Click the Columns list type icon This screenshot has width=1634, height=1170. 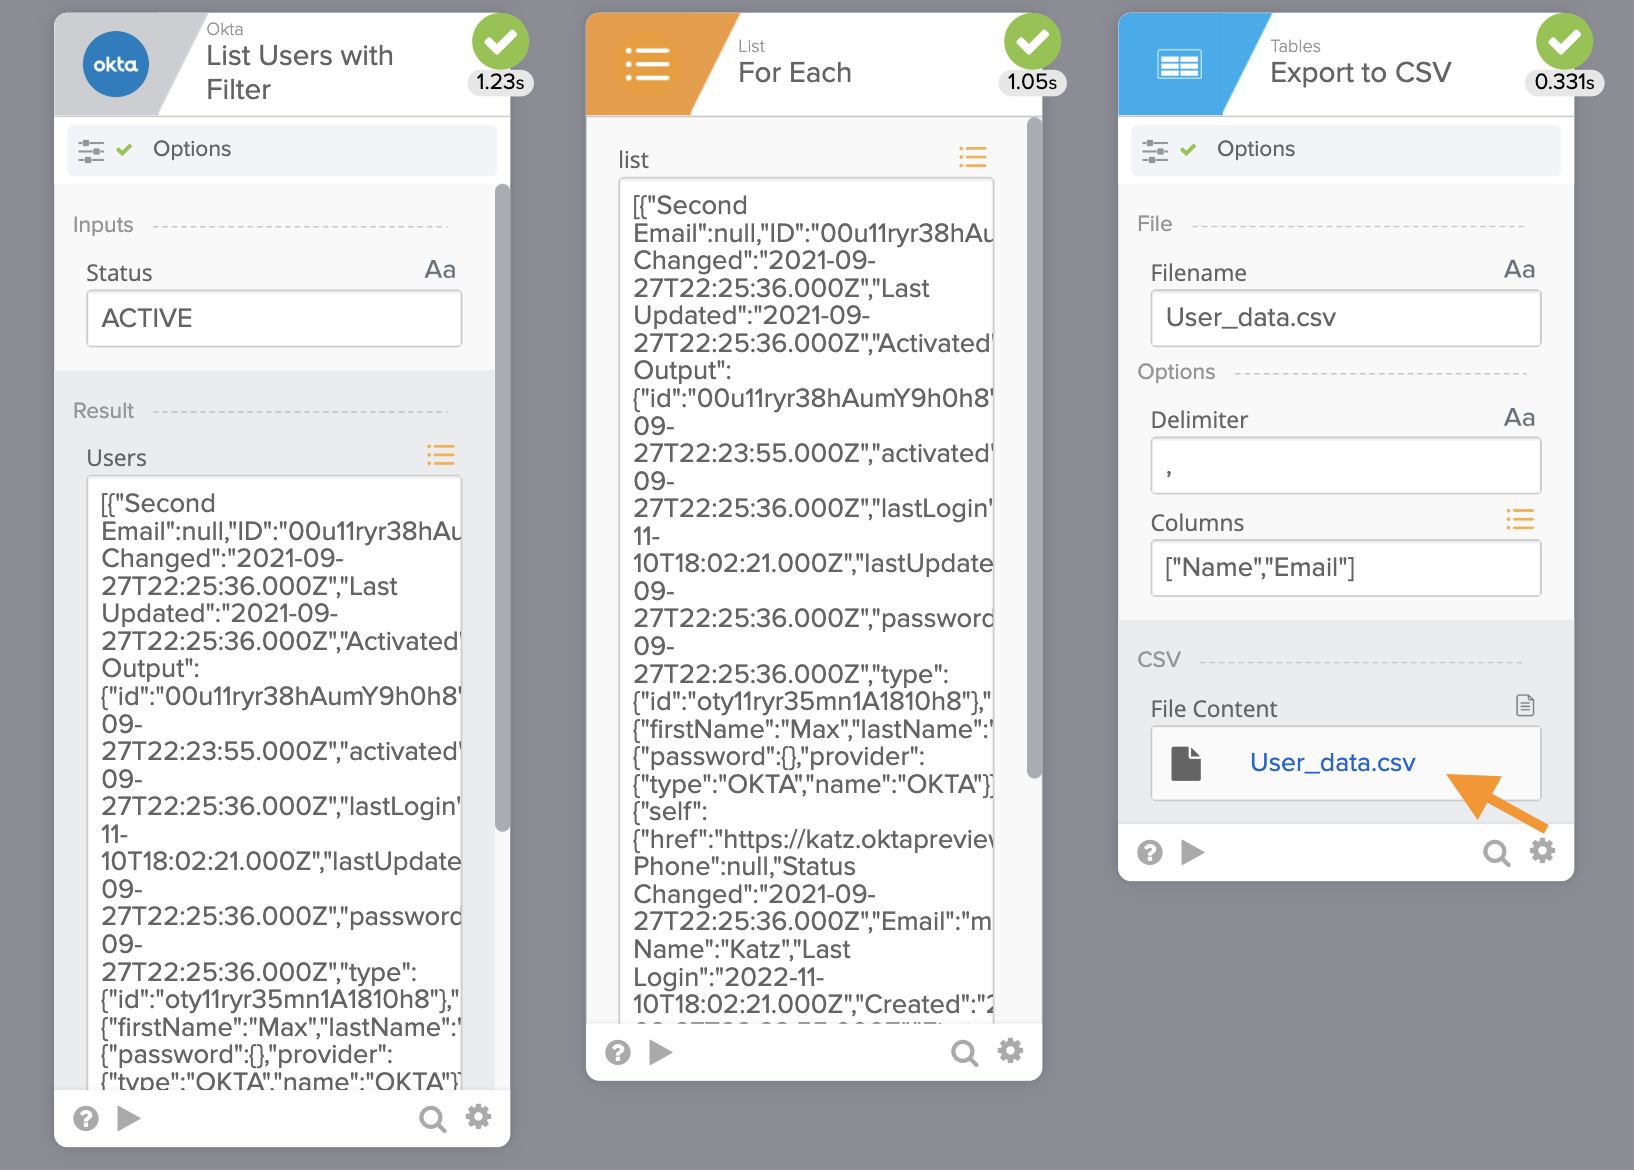(x=1519, y=520)
